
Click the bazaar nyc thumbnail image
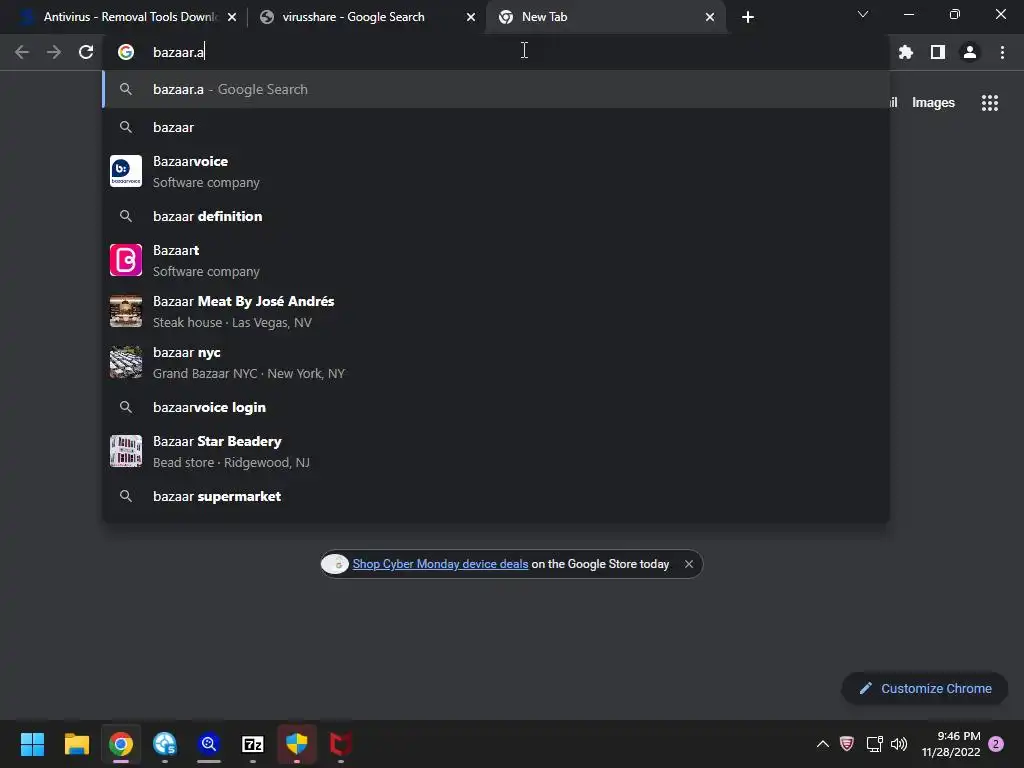tap(126, 362)
